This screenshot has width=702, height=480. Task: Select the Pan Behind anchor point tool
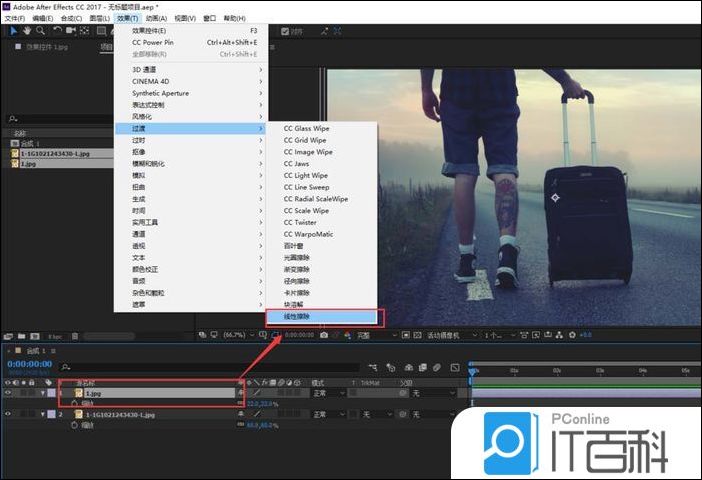[x=86, y=31]
